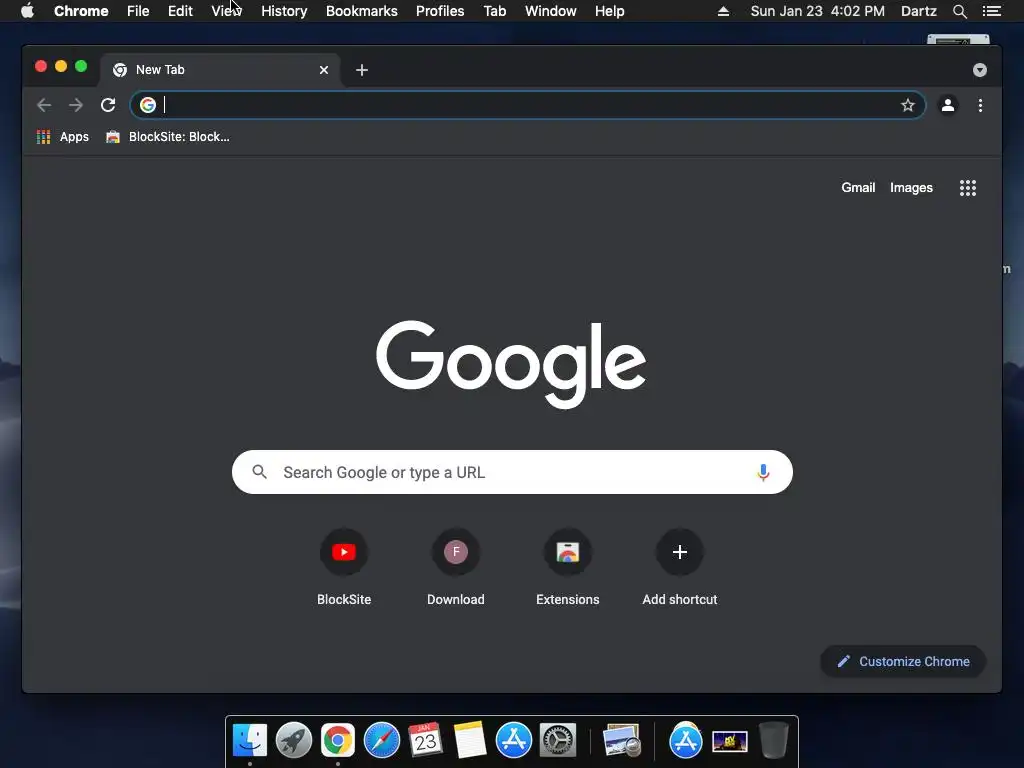The width and height of the screenshot is (1024, 768).
Task: Open Spotlight search in menu bar
Action: point(959,11)
